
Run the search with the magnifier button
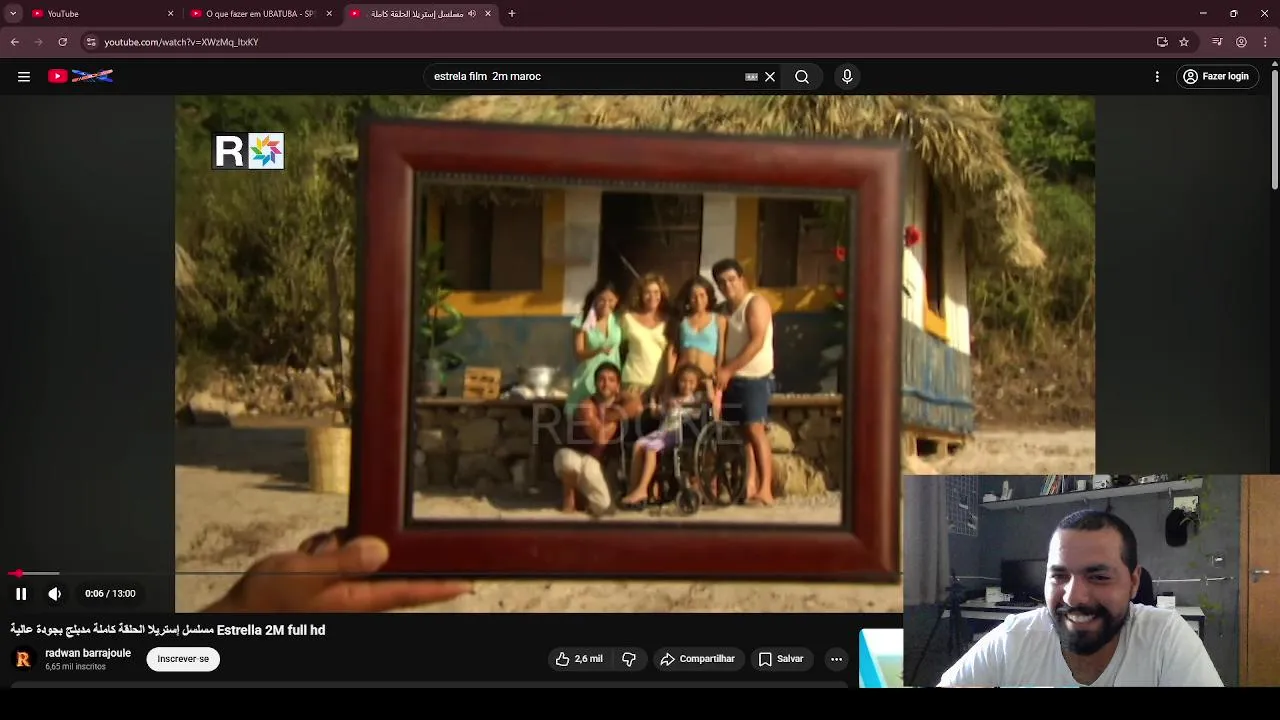[802, 77]
